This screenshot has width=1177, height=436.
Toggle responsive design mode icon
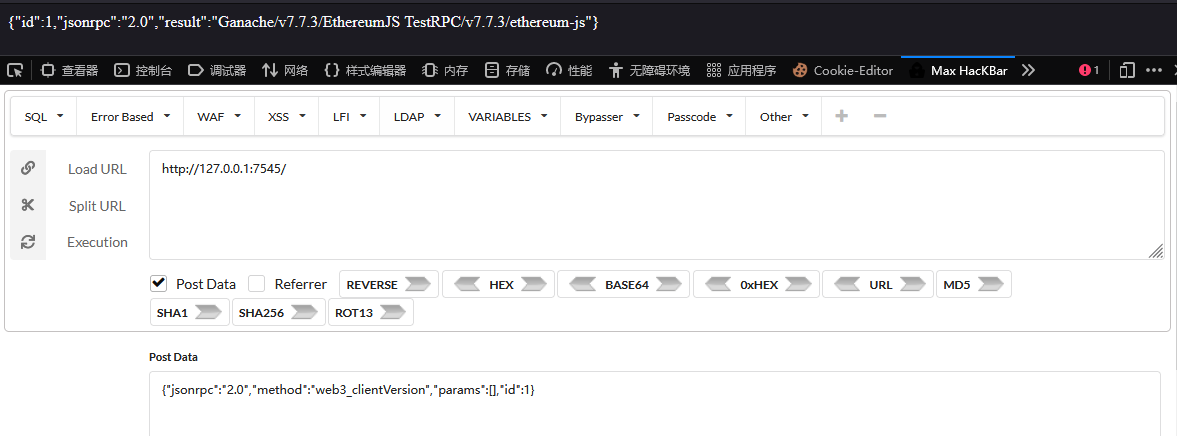(x=1127, y=71)
